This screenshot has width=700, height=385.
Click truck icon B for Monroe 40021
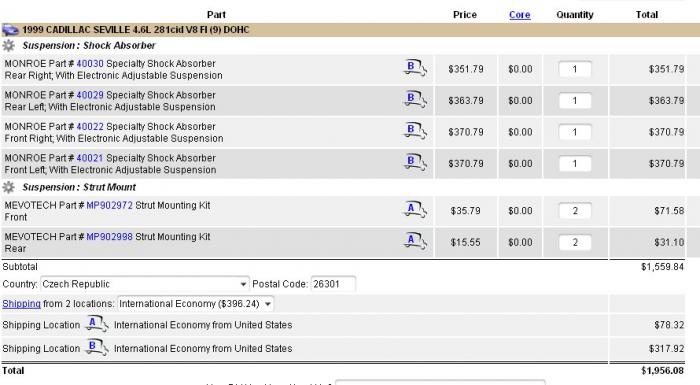(415, 163)
